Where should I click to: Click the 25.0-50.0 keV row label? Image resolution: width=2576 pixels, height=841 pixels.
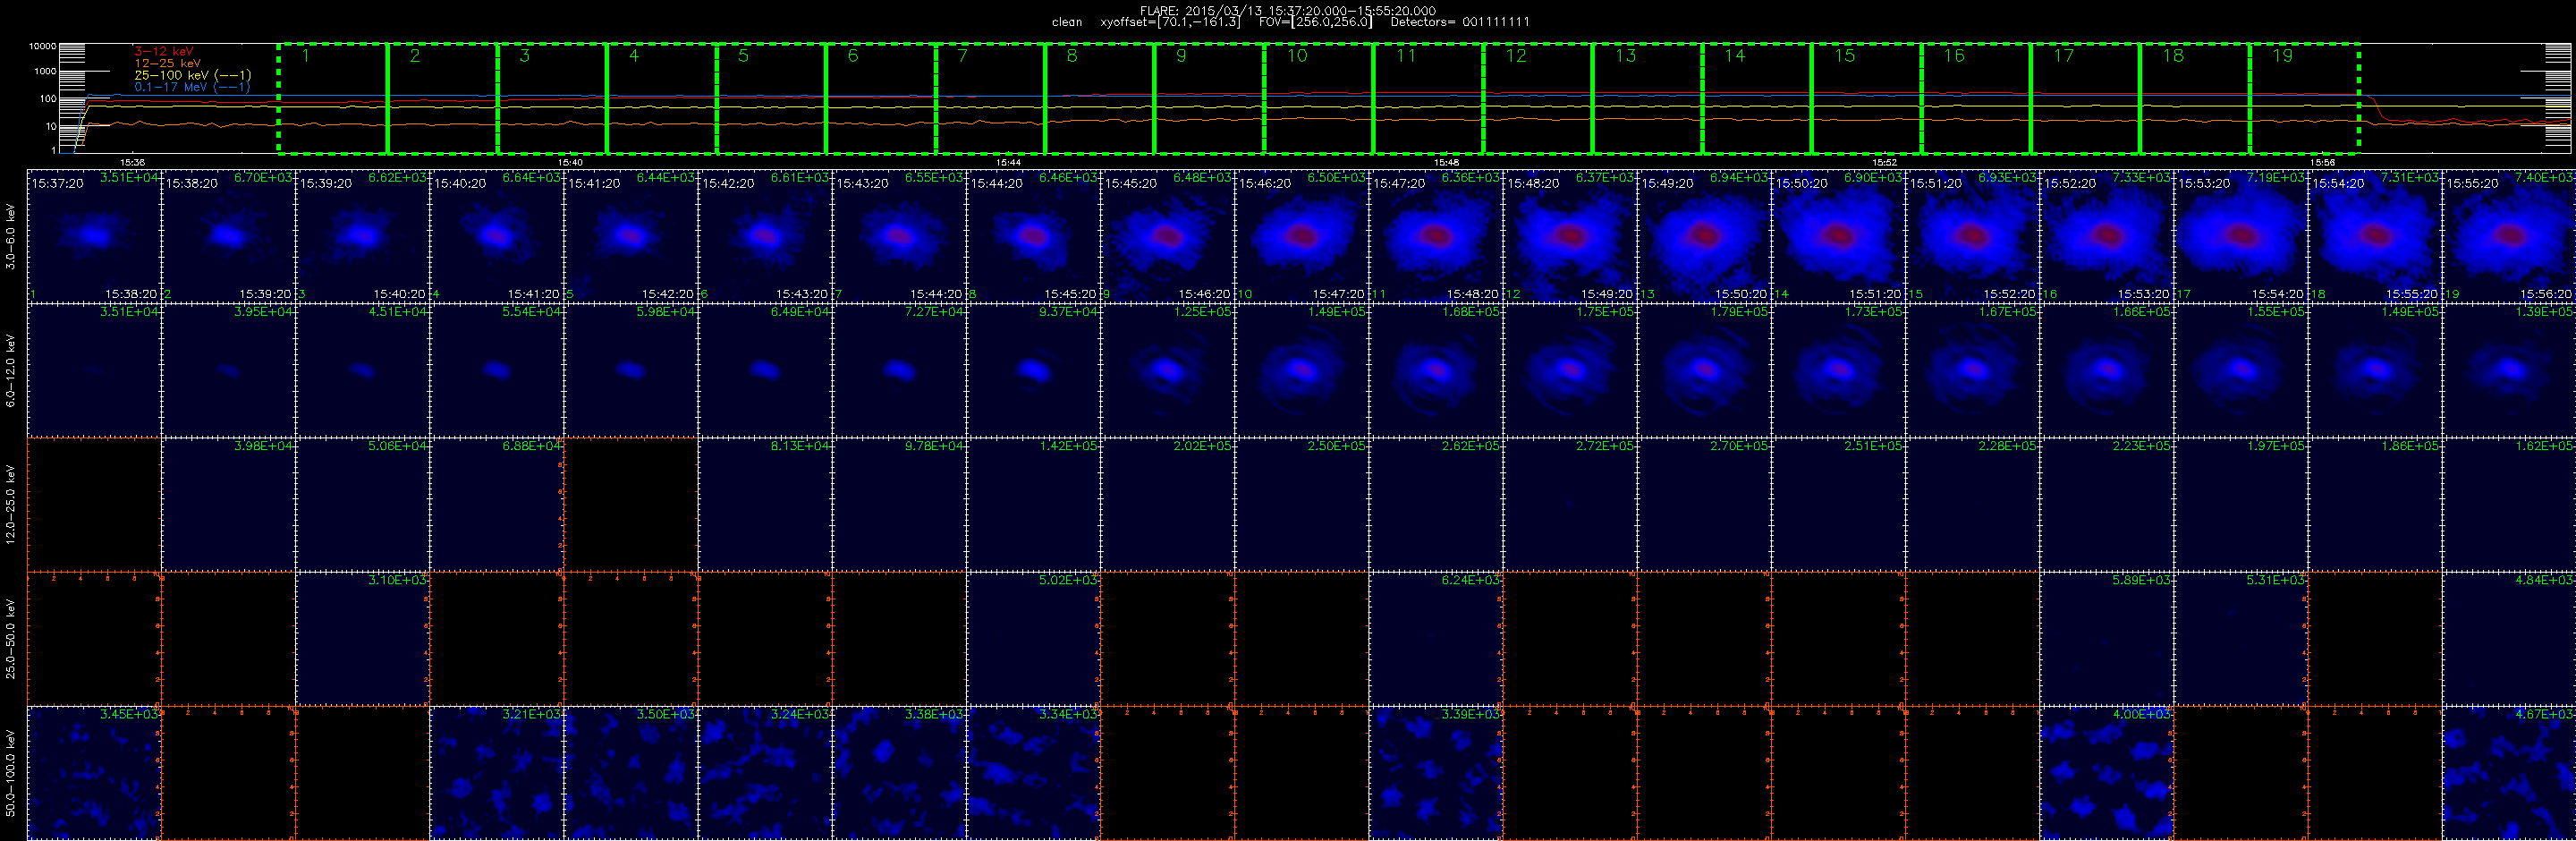(11, 638)
